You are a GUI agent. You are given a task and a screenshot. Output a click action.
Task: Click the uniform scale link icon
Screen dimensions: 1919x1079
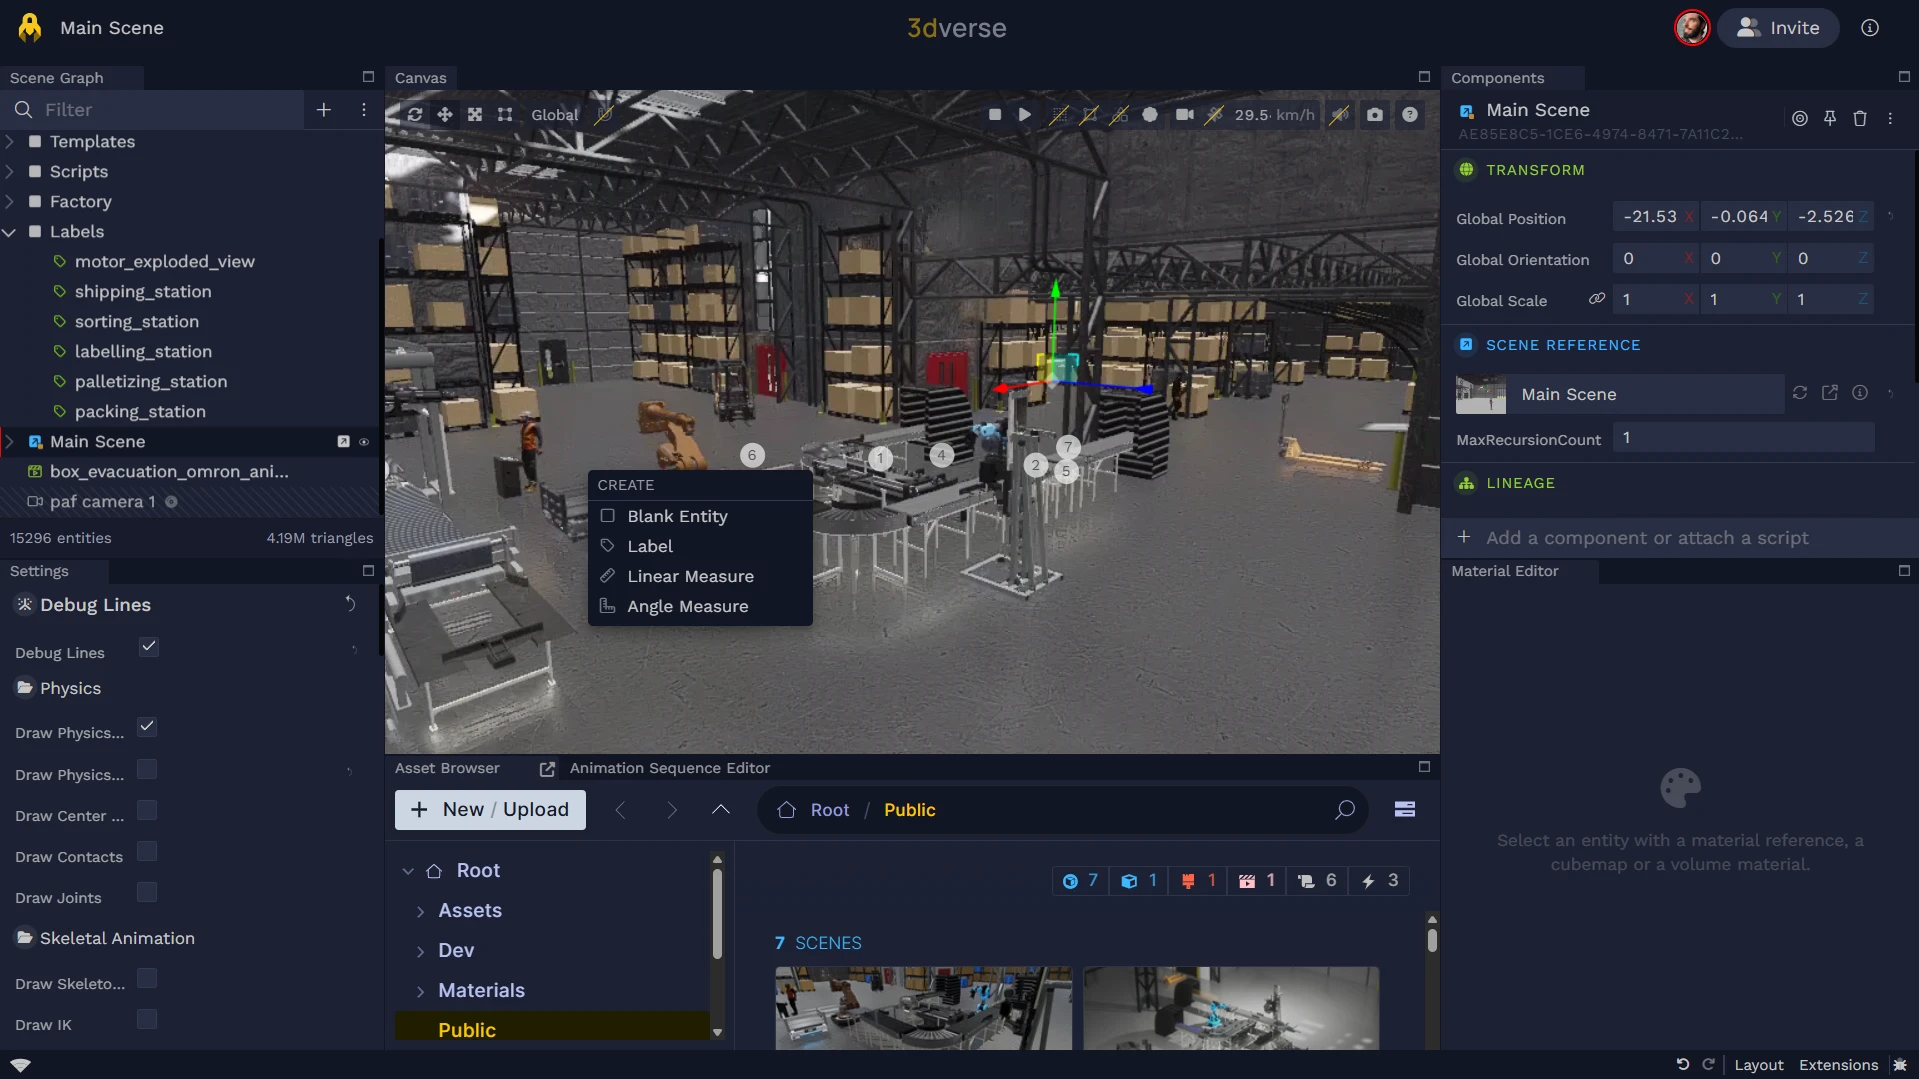1596,299
